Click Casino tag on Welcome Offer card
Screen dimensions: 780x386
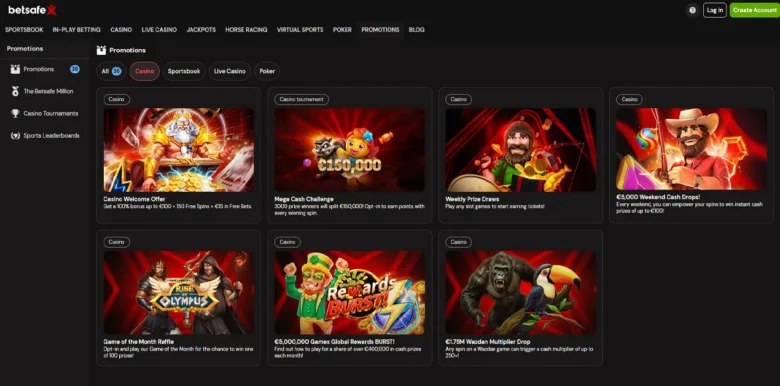[x=117, y=99]
